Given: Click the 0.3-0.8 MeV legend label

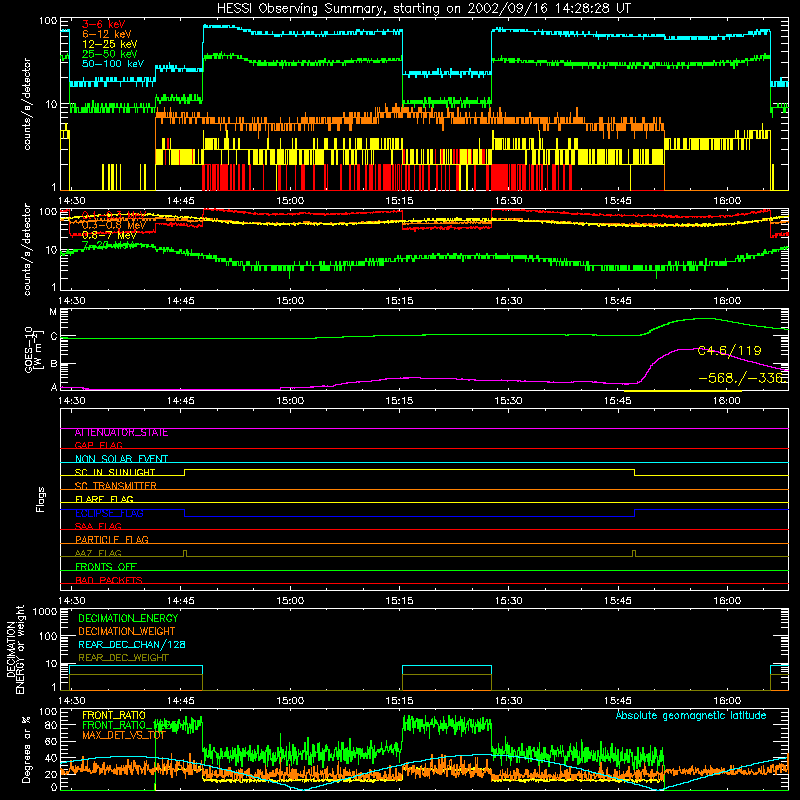Looking at the screenshot, I should click(x=114, y=225).
